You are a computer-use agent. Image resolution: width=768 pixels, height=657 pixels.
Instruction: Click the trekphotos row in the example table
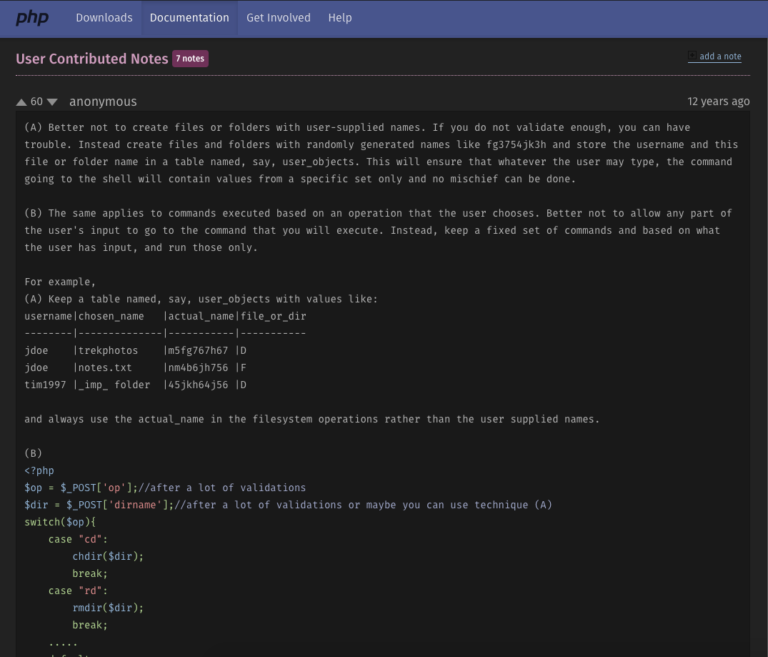(x=135, y=351)
